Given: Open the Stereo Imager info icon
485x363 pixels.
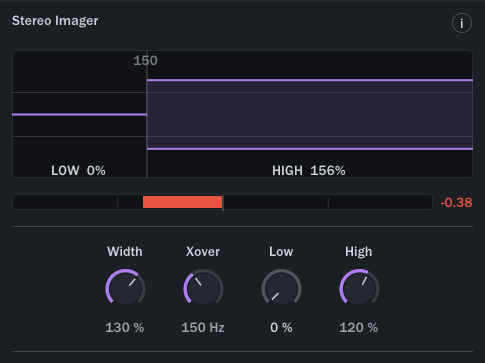Looking at the screenshot, I should click(462, 23).
